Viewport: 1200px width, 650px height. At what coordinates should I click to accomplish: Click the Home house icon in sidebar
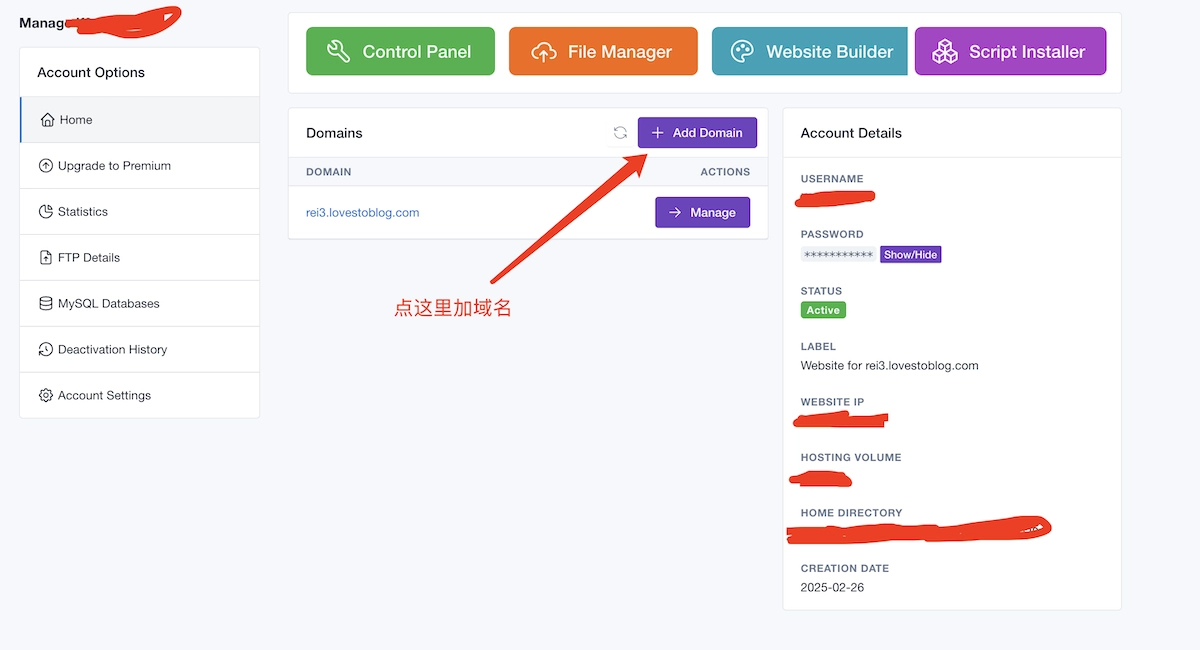coord(47,120)
